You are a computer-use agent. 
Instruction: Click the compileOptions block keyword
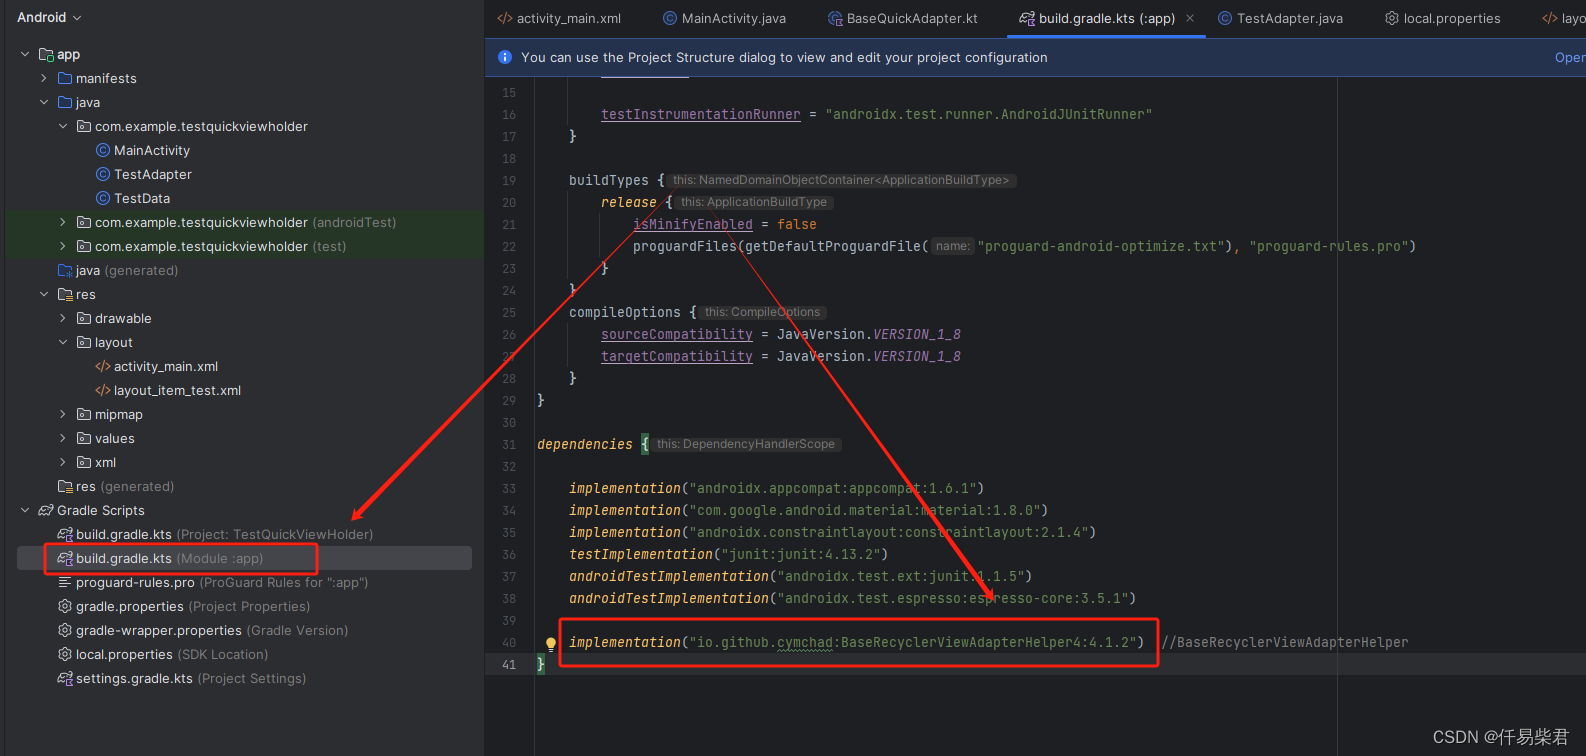(x=625, y=312)
